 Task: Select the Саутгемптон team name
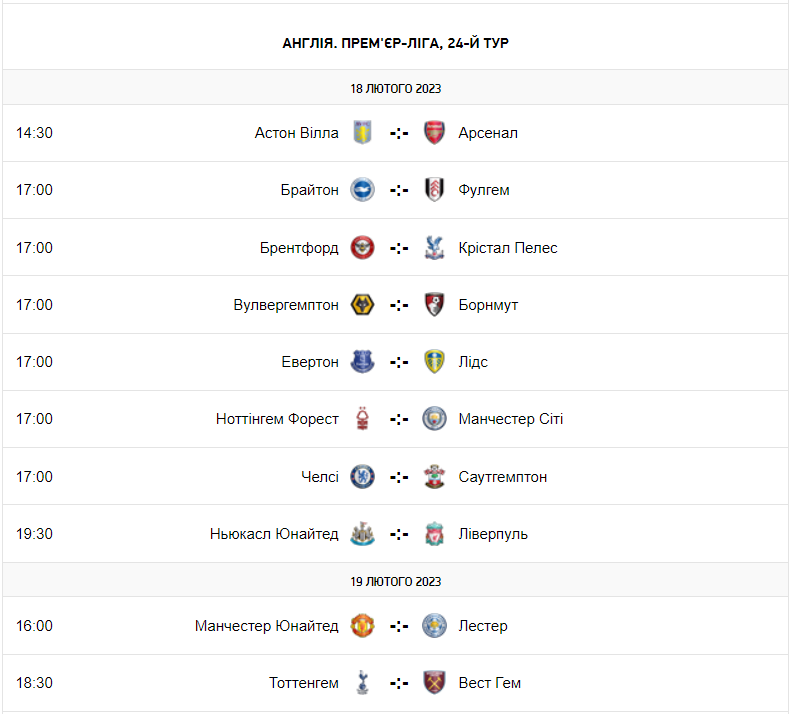click(502, 477)
